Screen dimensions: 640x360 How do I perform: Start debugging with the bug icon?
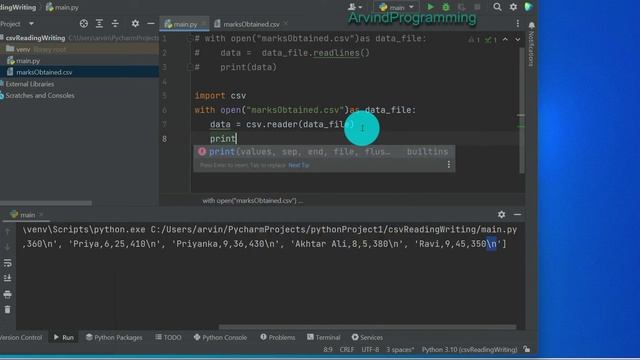[x=446, y=7]
